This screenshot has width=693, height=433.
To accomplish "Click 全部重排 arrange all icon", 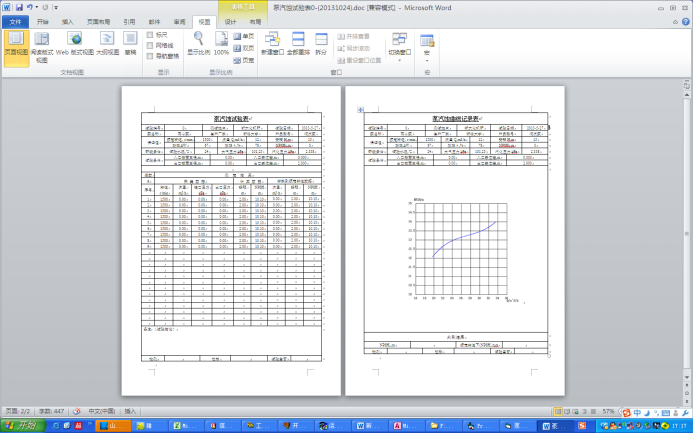I will [x=297, y=43].
